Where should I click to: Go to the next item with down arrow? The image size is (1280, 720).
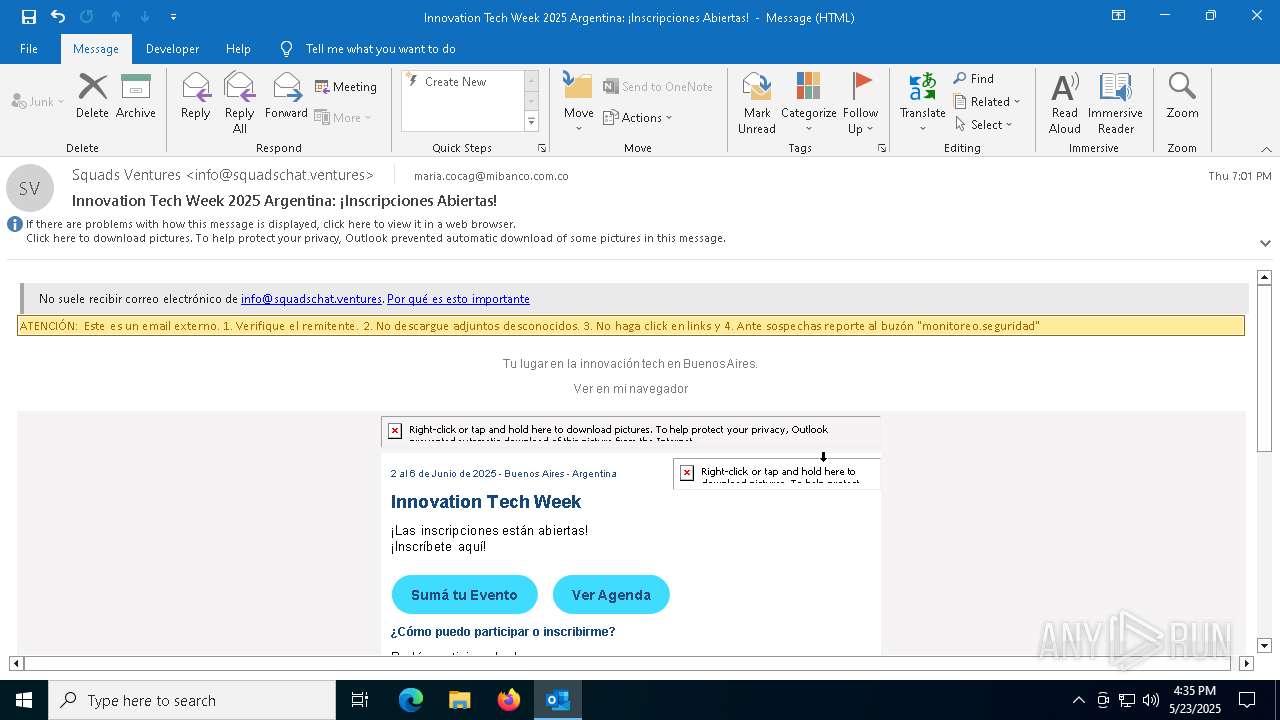click(145, 17)
